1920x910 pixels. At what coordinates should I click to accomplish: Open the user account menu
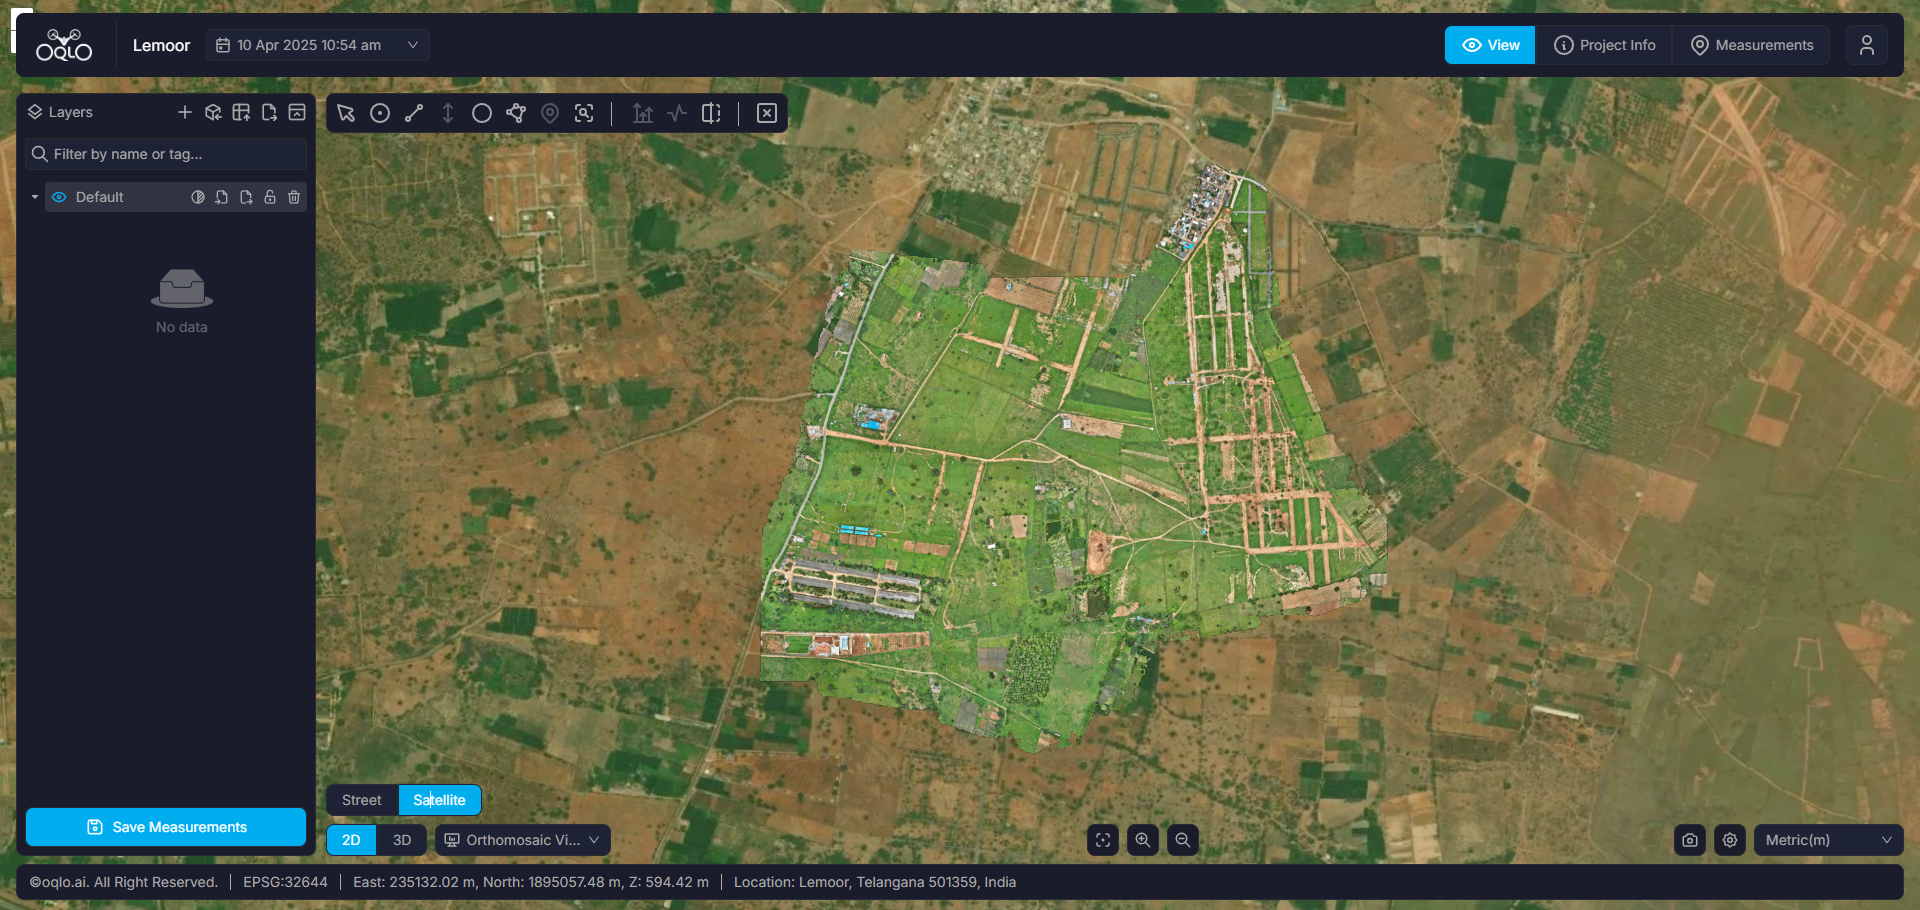pyautogui.click(x=1867, y=45)
